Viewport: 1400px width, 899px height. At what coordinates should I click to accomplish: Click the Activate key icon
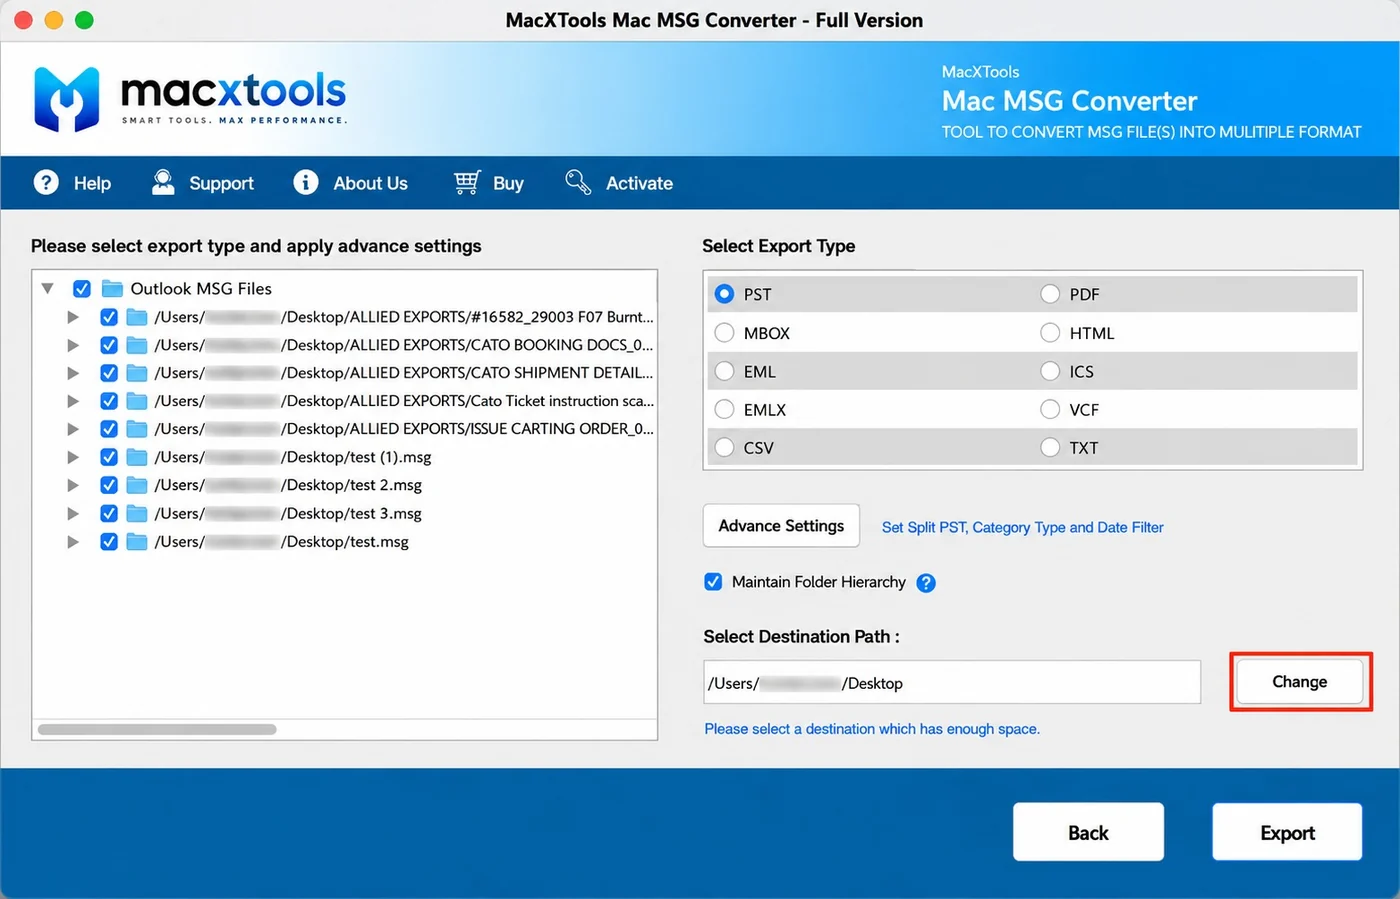point(578,182)
